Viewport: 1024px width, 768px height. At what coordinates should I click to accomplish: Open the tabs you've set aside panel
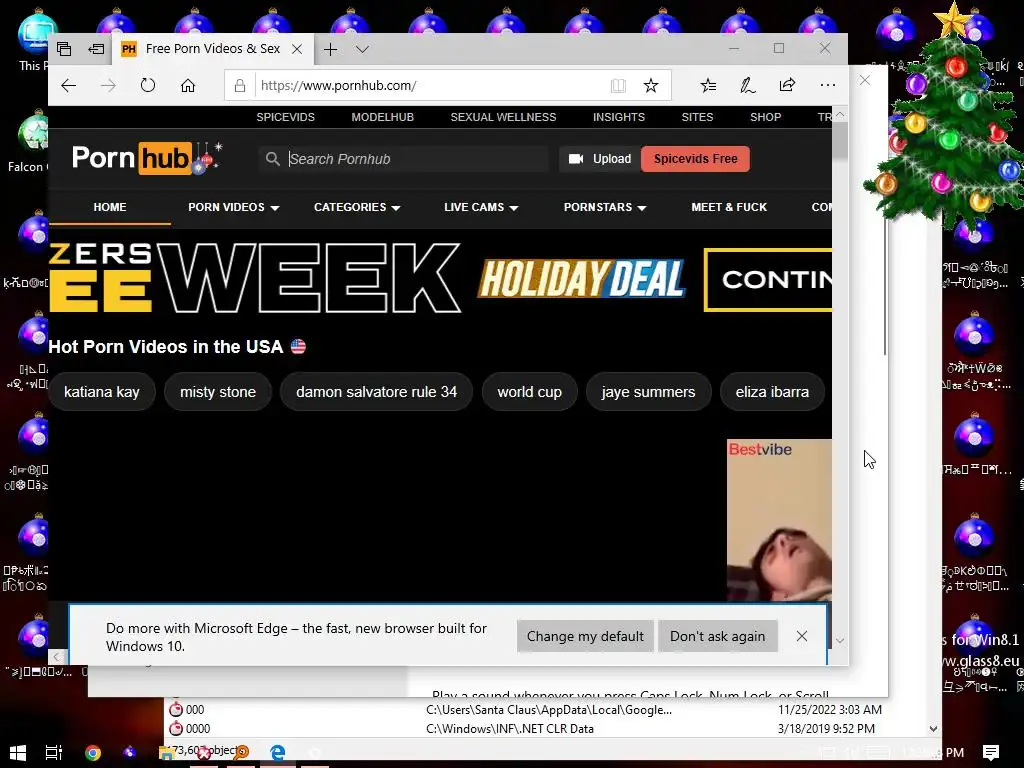pos(64,49)
